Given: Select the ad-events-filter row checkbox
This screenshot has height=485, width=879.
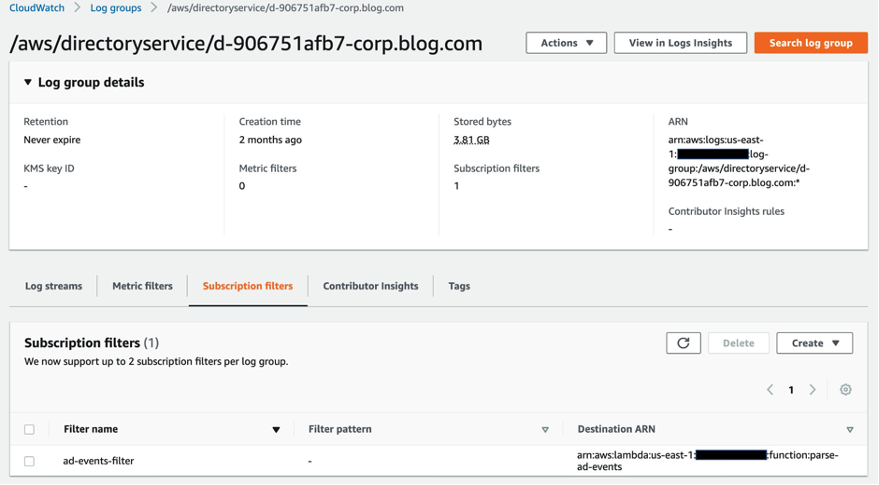Looking at the screenshot, I should [x=29, y=461].
